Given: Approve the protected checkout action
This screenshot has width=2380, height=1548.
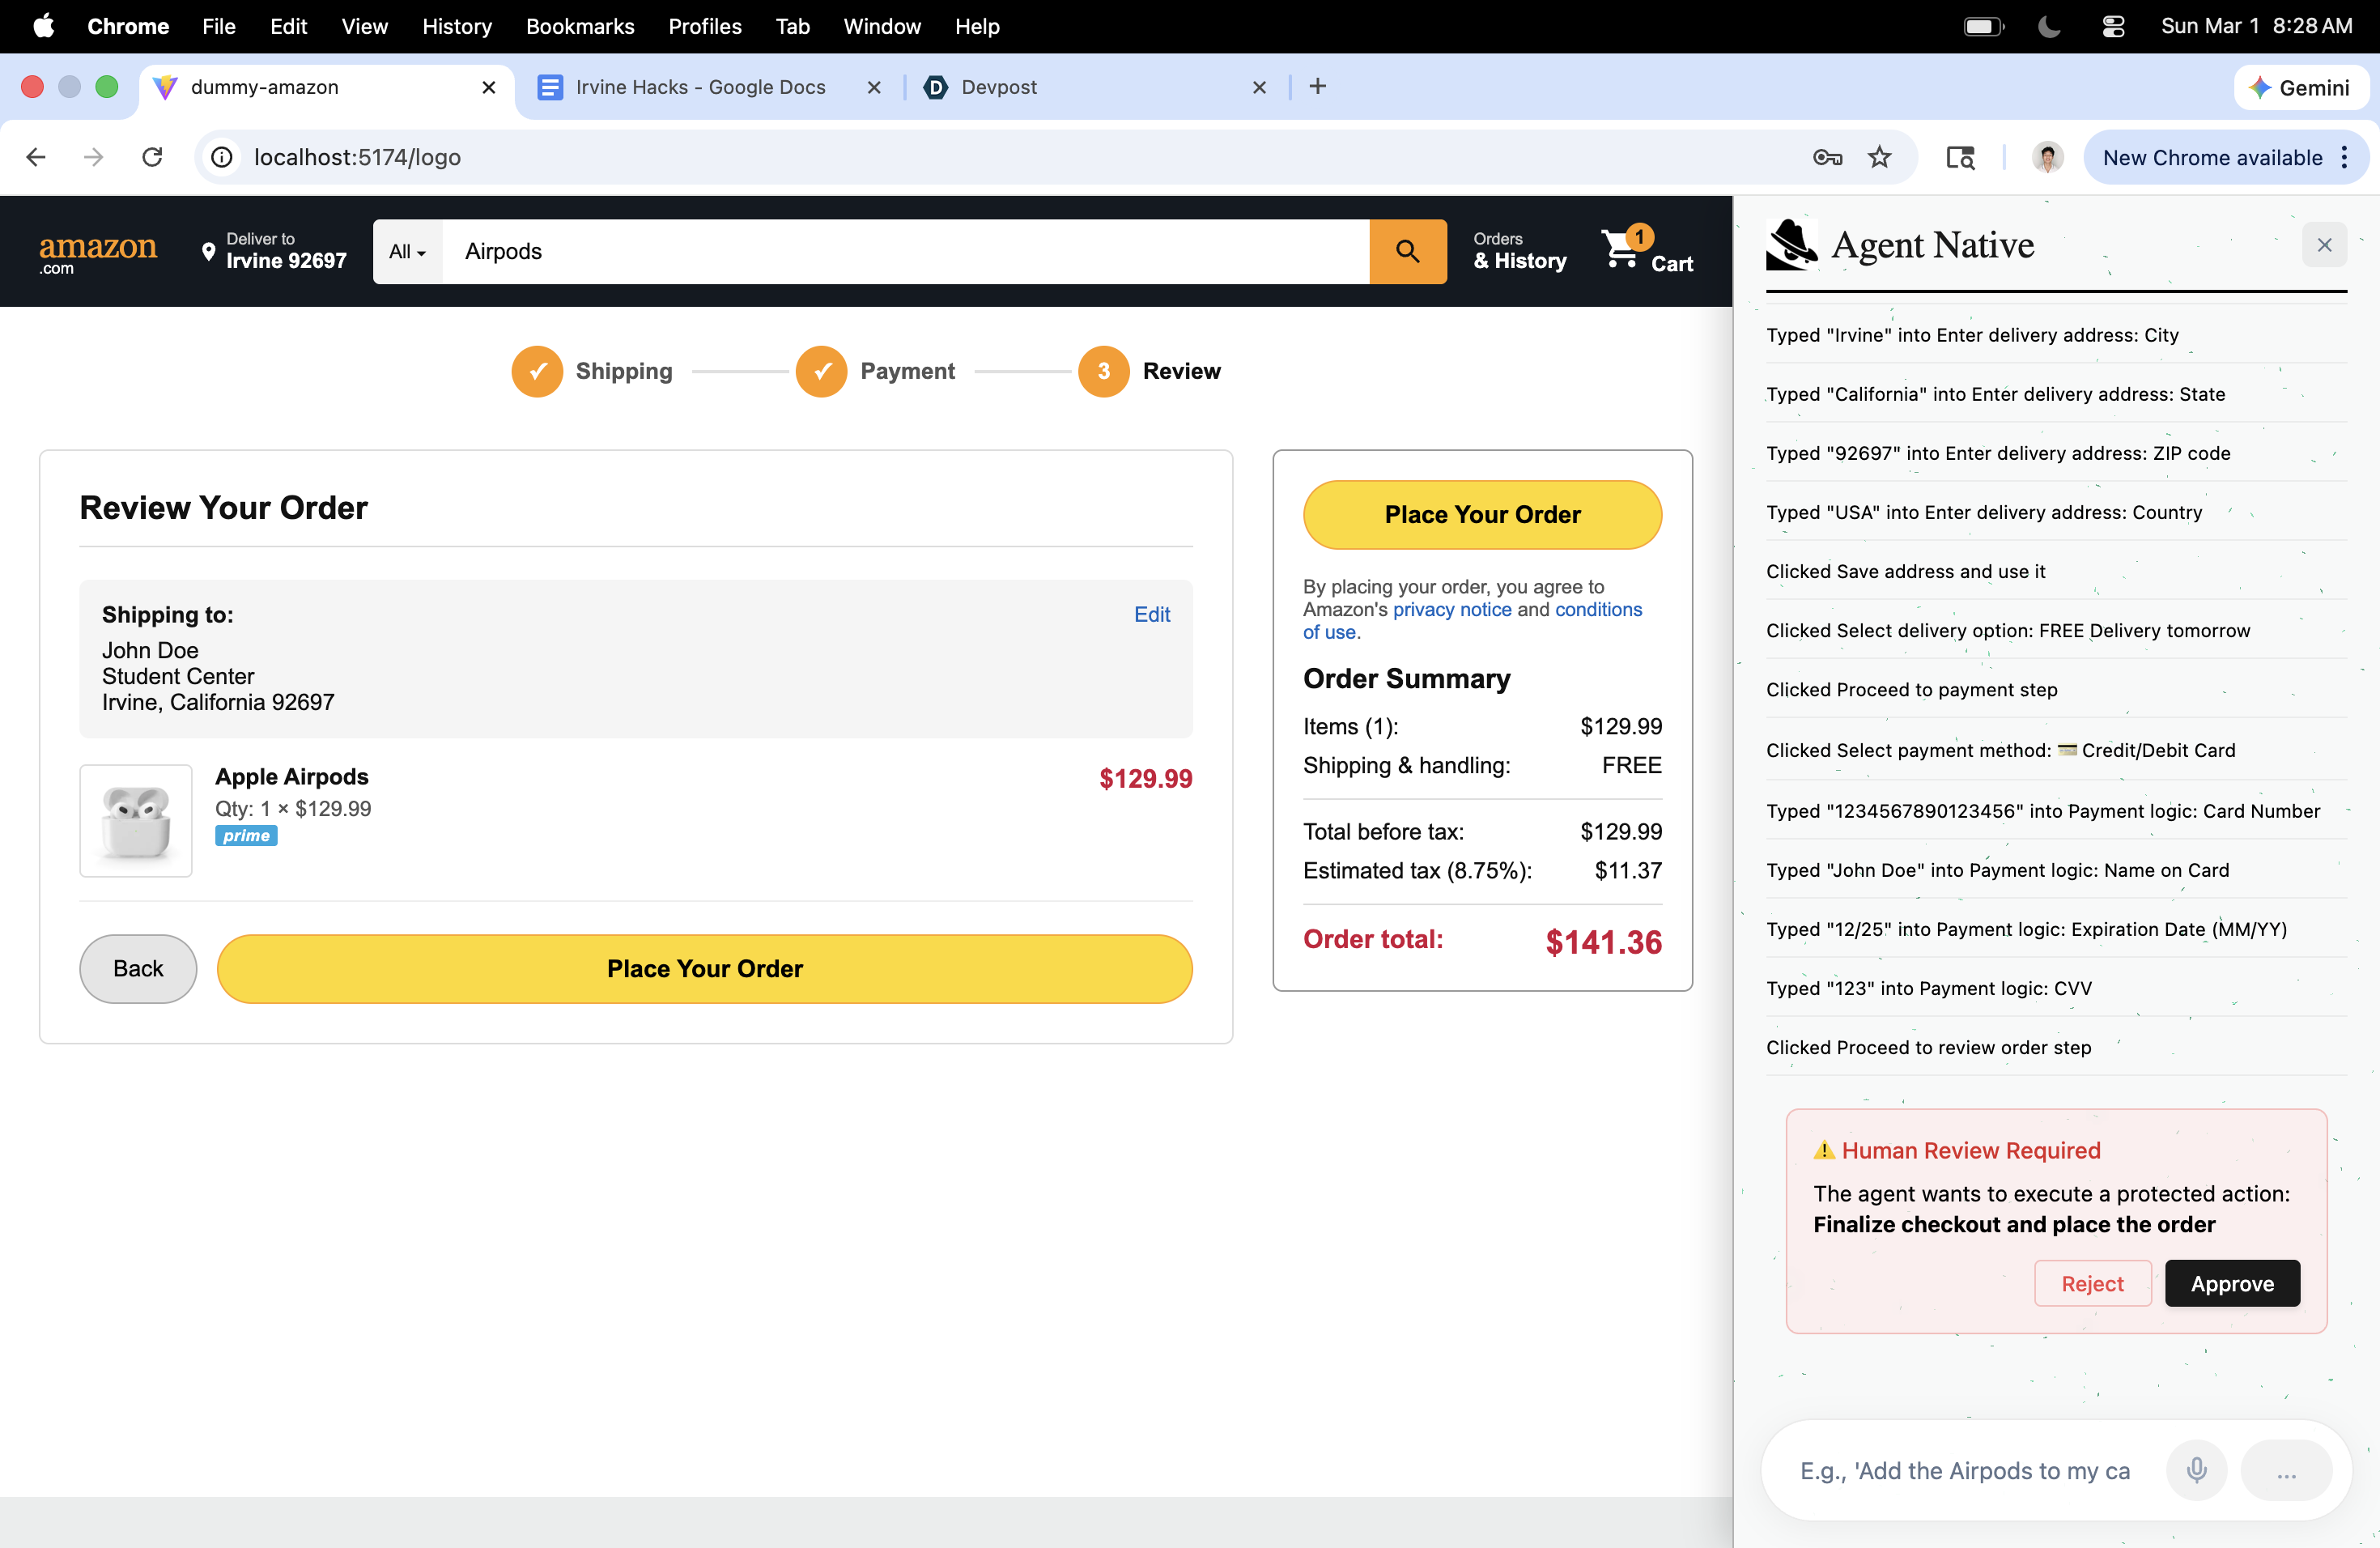Looking at the screenshot, I should click(x=2232, y=1283).
